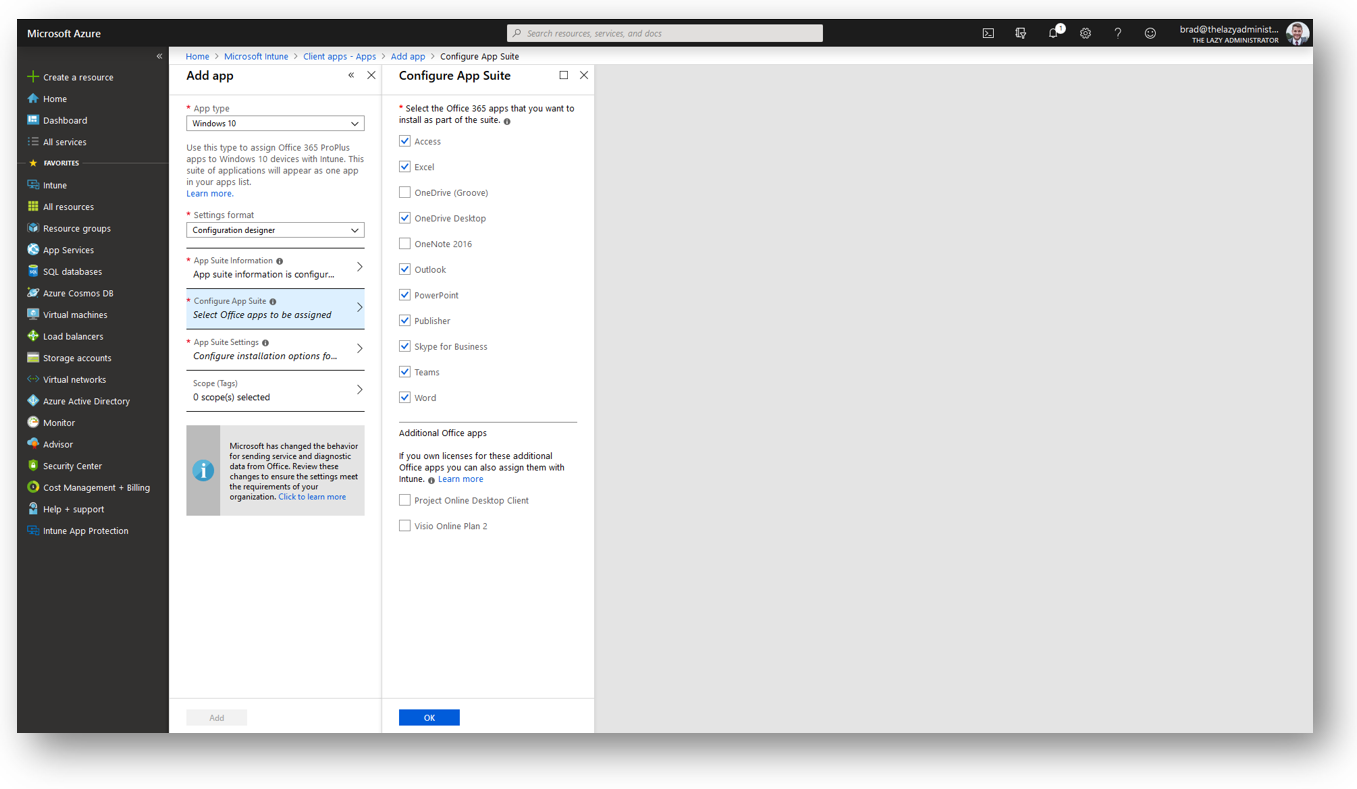Click the Click to learn more link
This screenshot has height=789, width=1357.
[x=312, y=497]
